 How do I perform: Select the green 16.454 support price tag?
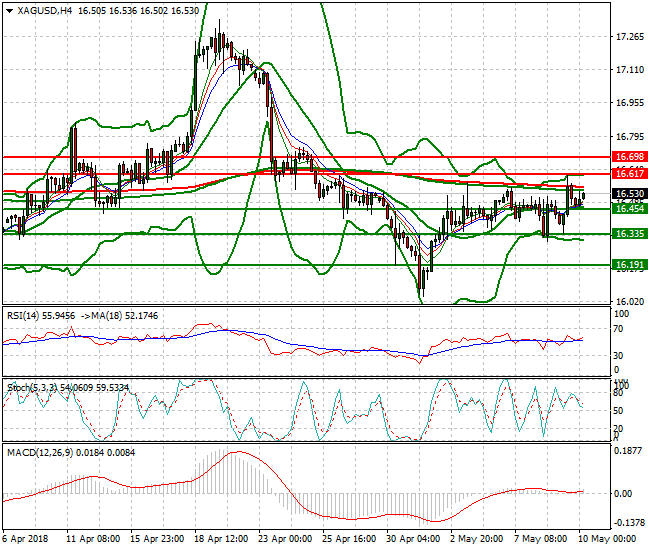coord(628,209)
